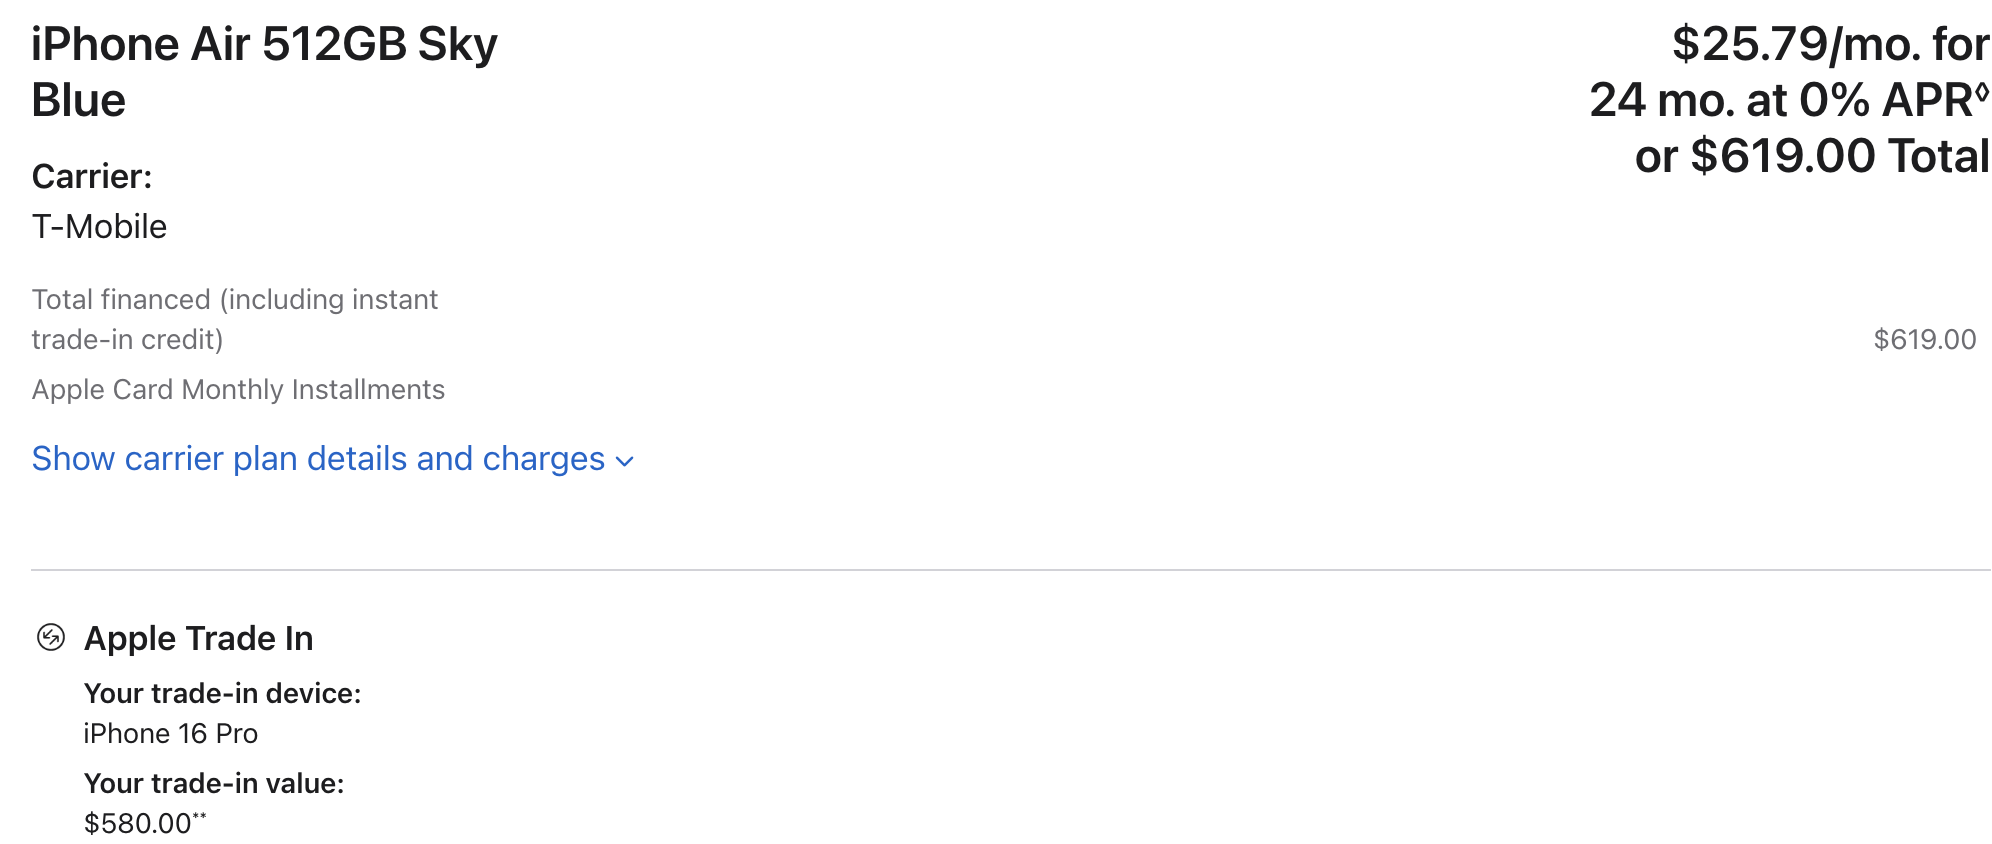Viewport: 1992px width, 844px height.
Task: Click the iPhone Air 512GB Sky Blue title
Action: click(264, 72)
